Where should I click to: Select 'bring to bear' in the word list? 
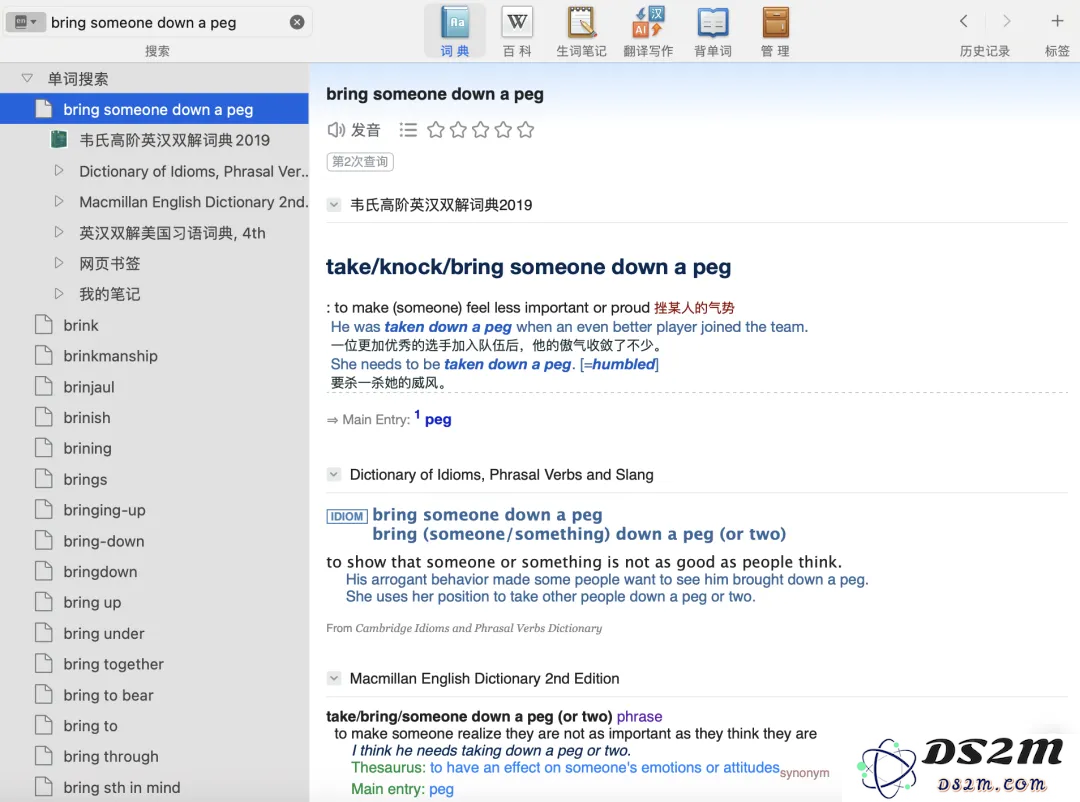(154, 695)
